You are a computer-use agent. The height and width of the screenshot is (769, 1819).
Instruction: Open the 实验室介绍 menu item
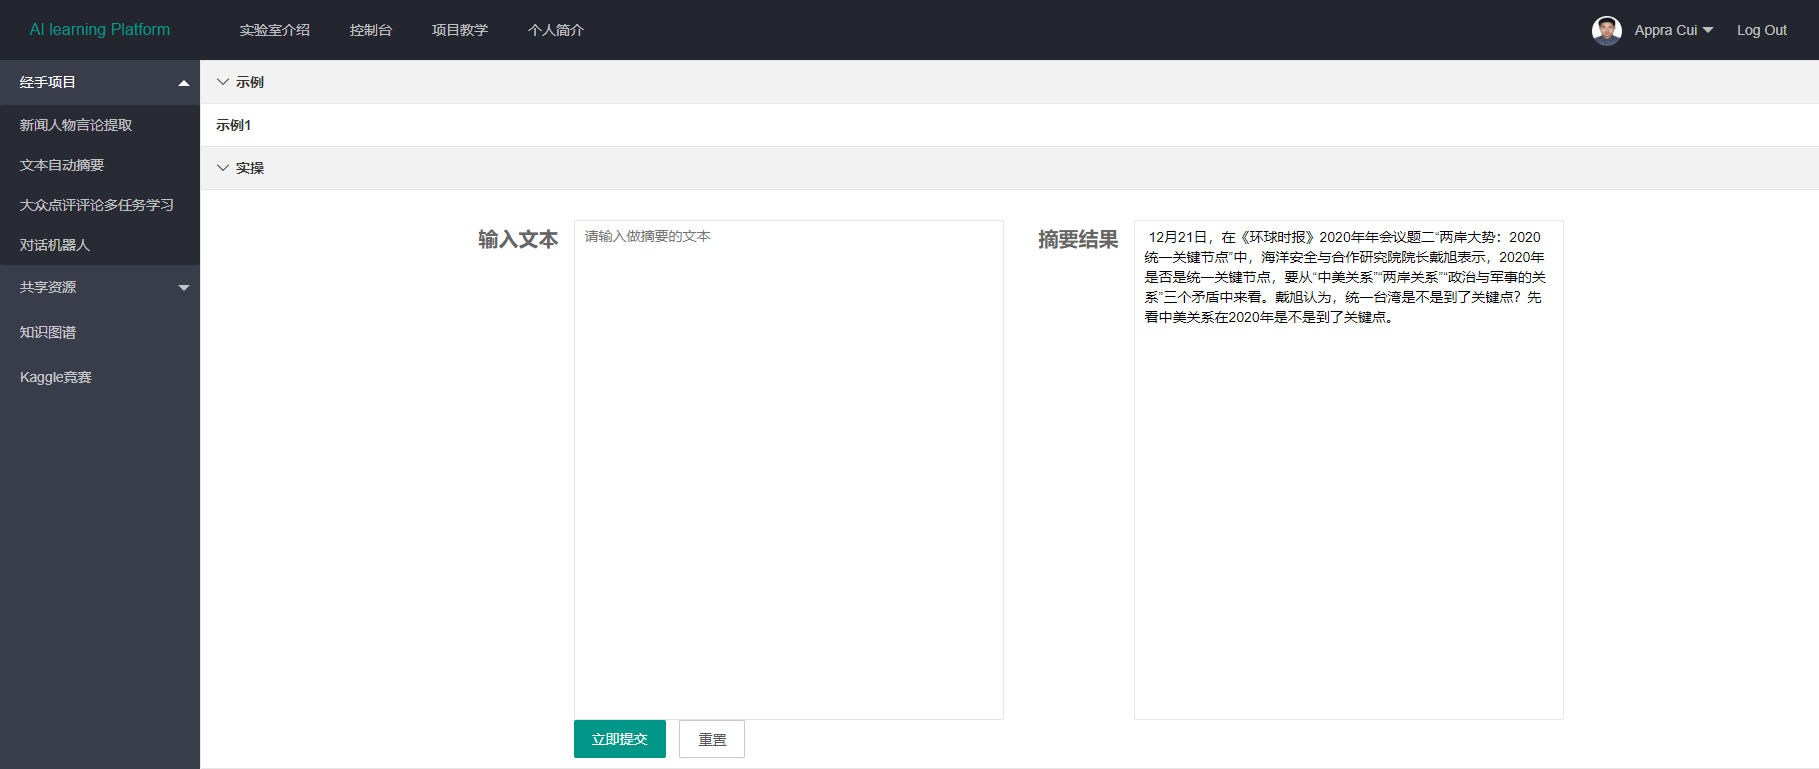click(x=275, y=30)
